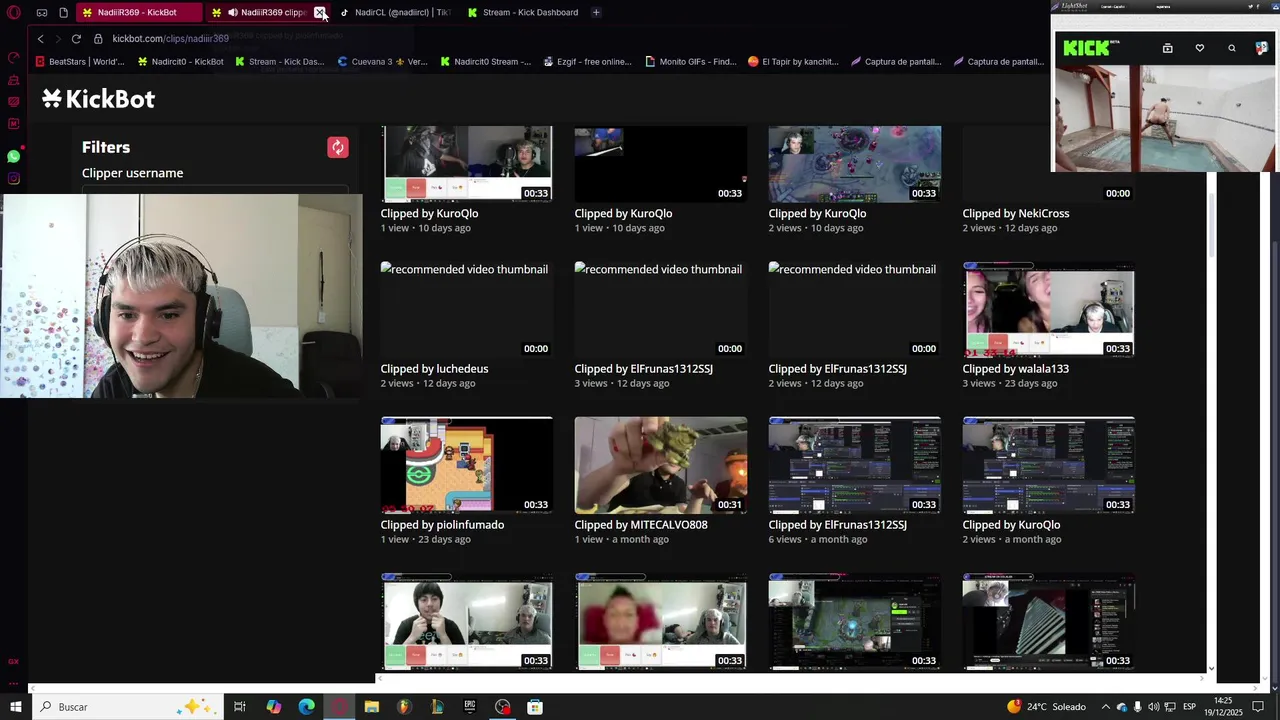Click 'Clipped by piolinfumado' title
Viewport: 1280px width, 720px height.
pyautogui.click(x=442, y=525)
